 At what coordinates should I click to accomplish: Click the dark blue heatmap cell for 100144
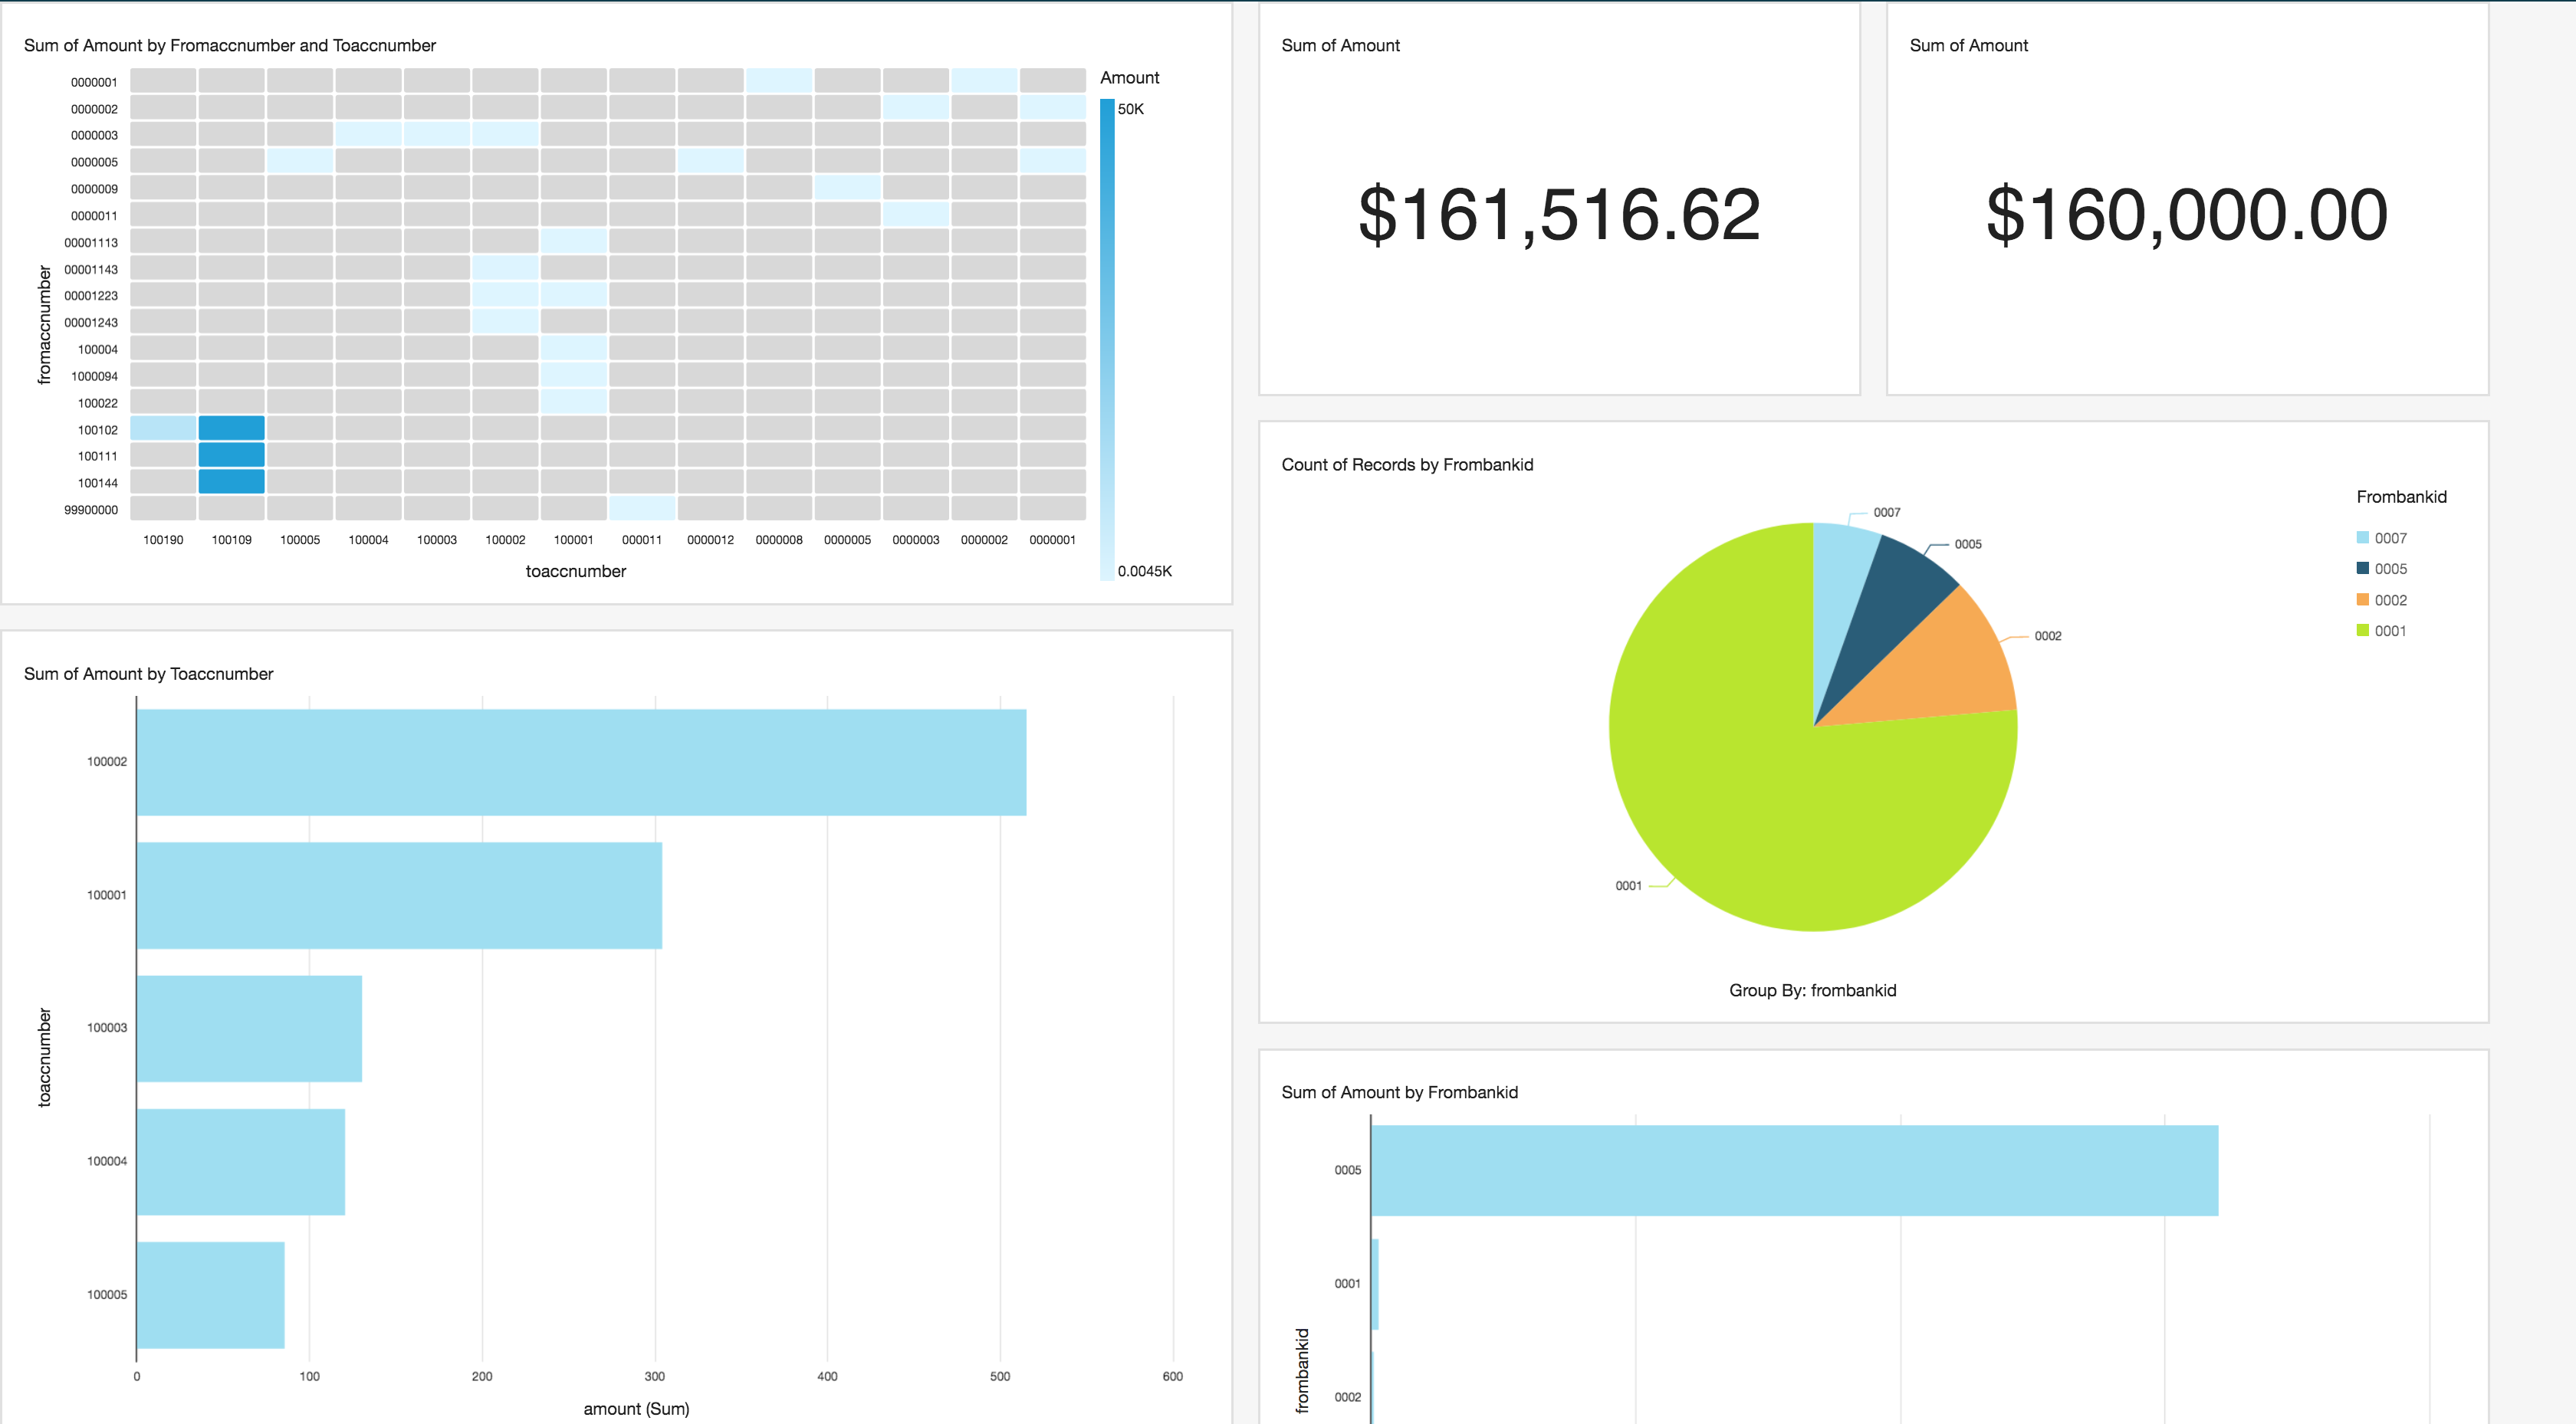pyautogui.click(x=232, y=482)
